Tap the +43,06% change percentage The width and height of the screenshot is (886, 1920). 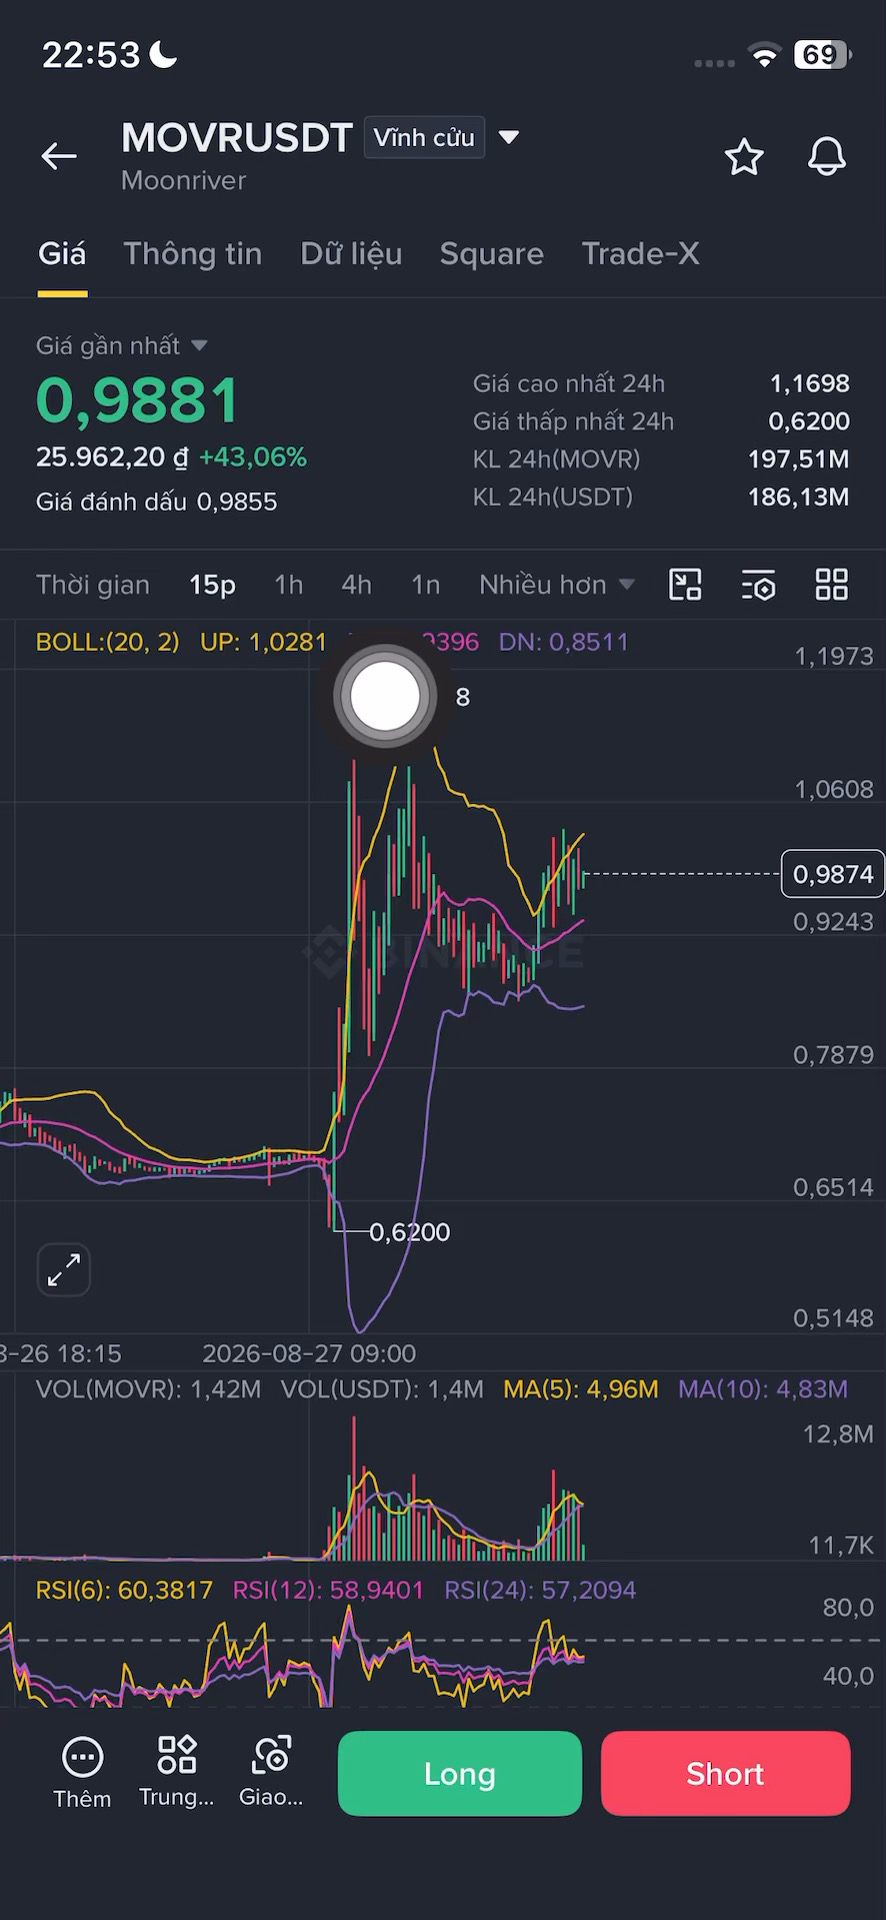[x=253, y=457]
